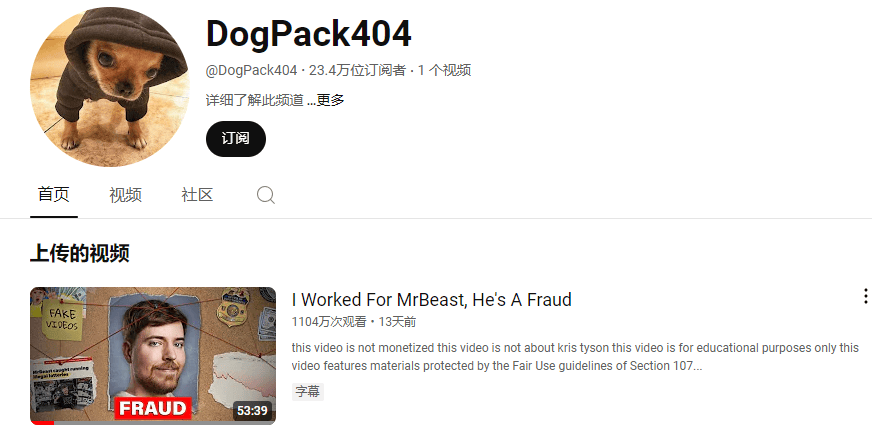
Task: Click the DogPack404 hooded dog avatar
Action: [110, 87]
